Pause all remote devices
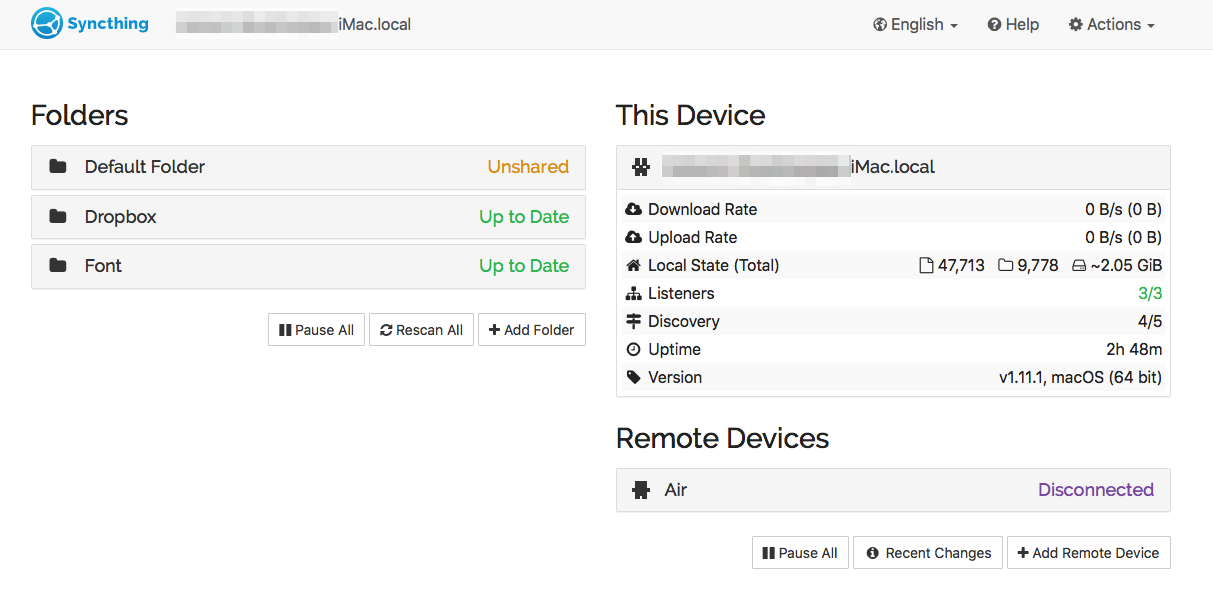The height and width of the screenshot is (596, 1213). click(800, 553)
